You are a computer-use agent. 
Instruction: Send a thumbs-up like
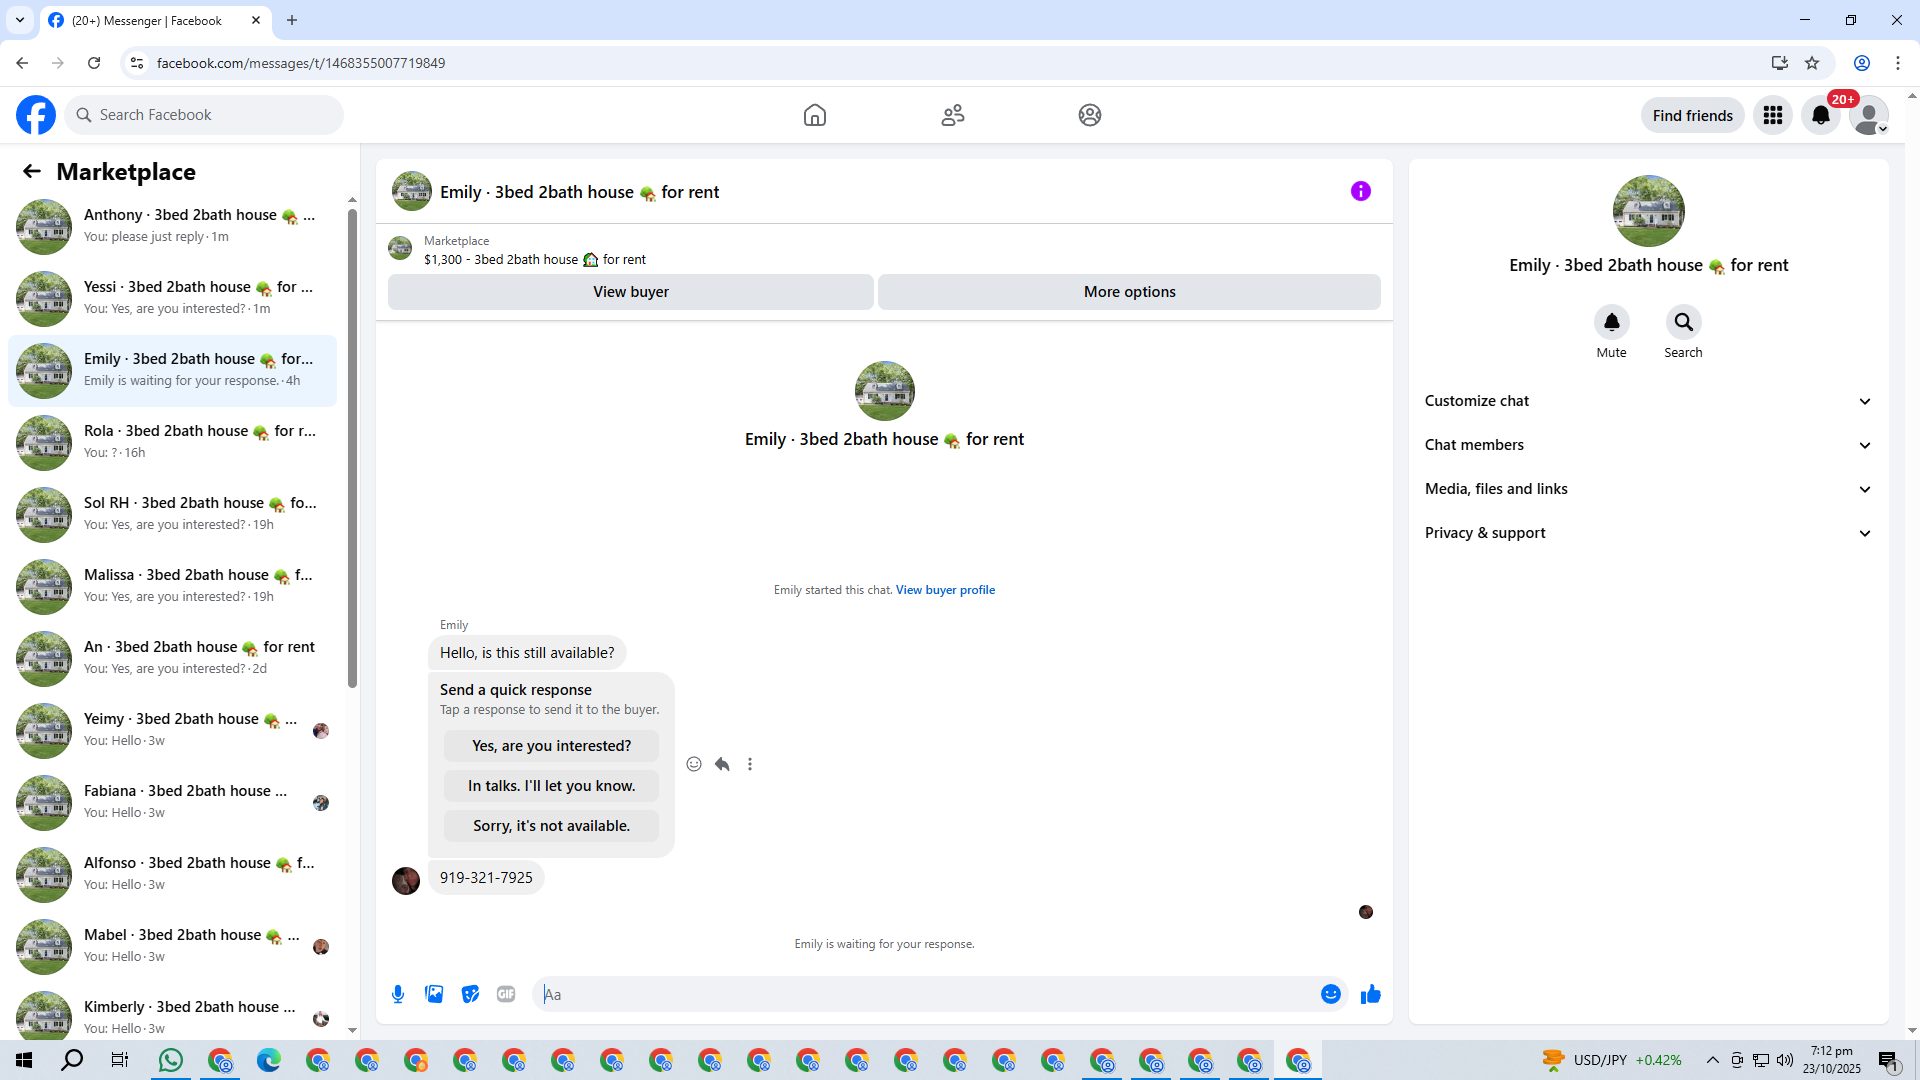pos(1370,994)
